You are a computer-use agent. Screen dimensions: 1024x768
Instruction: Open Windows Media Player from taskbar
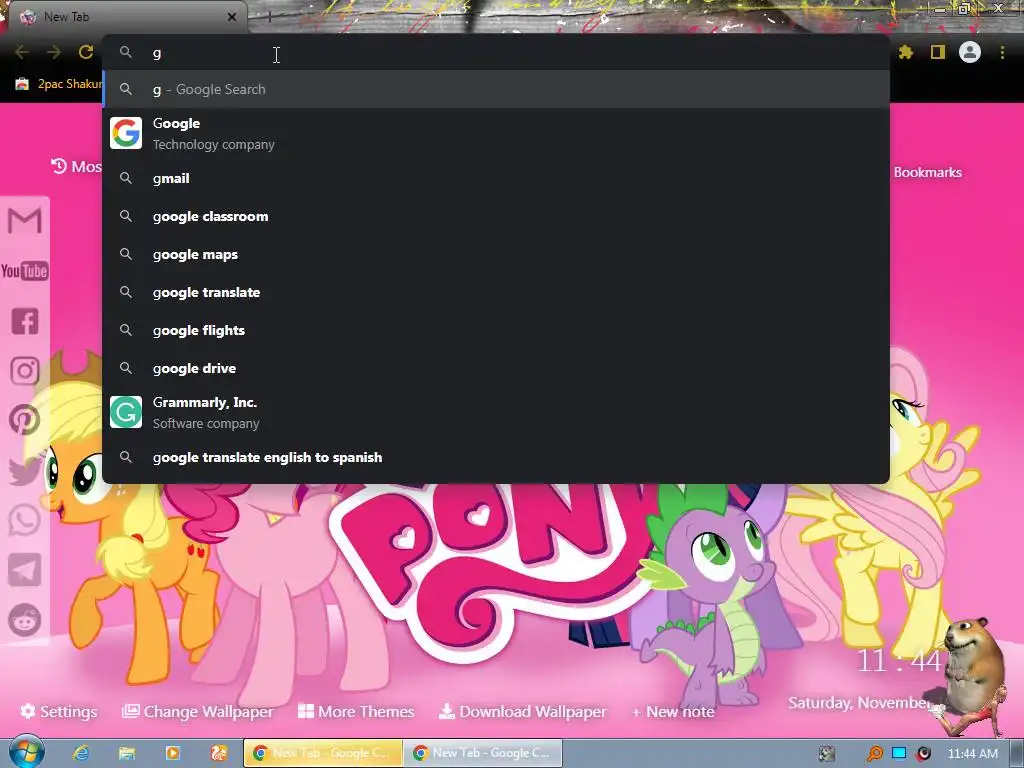coord(173,753)
